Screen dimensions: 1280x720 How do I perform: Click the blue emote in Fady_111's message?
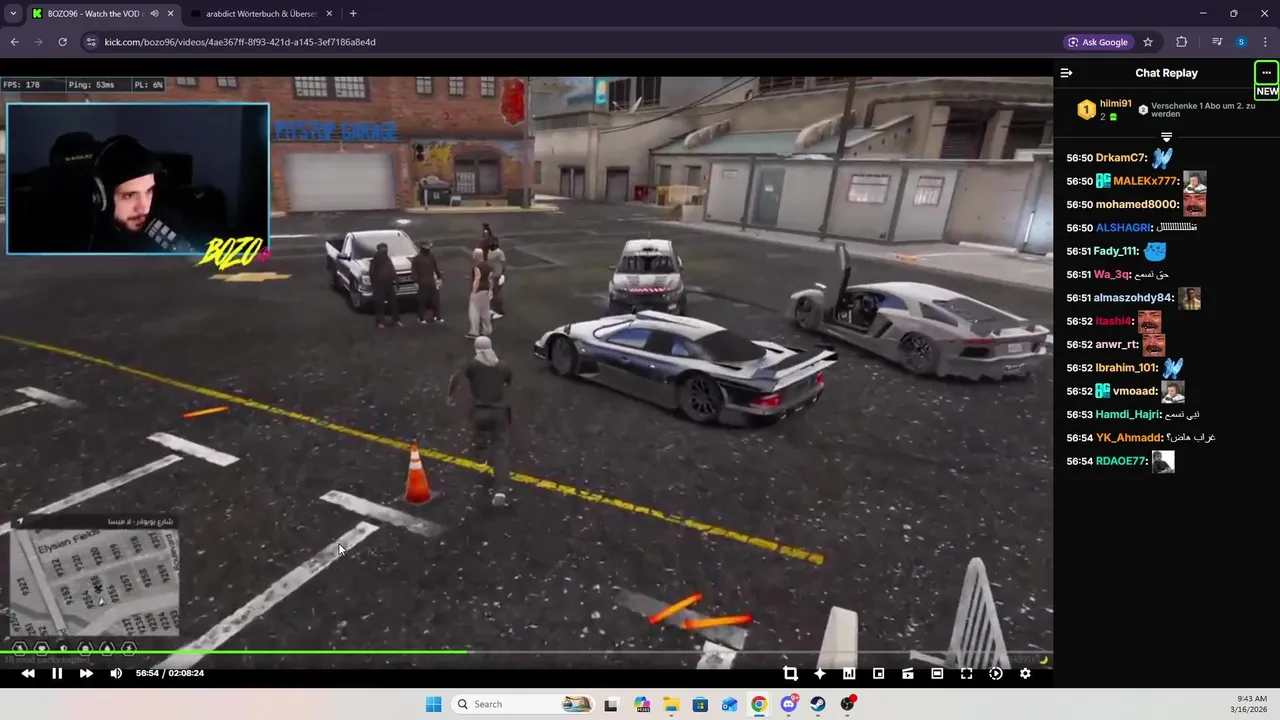pyautogui.click(x=1155, y=251)
